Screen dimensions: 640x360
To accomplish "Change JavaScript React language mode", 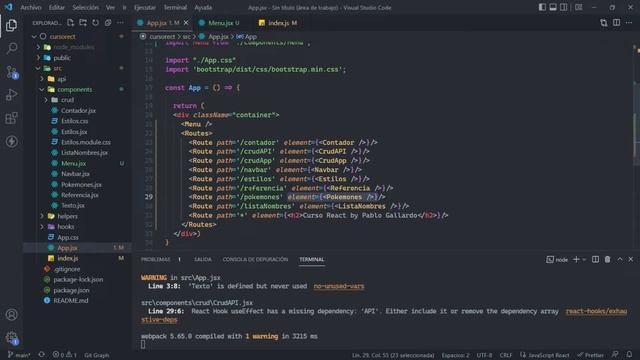I will [x=545, y=355].
